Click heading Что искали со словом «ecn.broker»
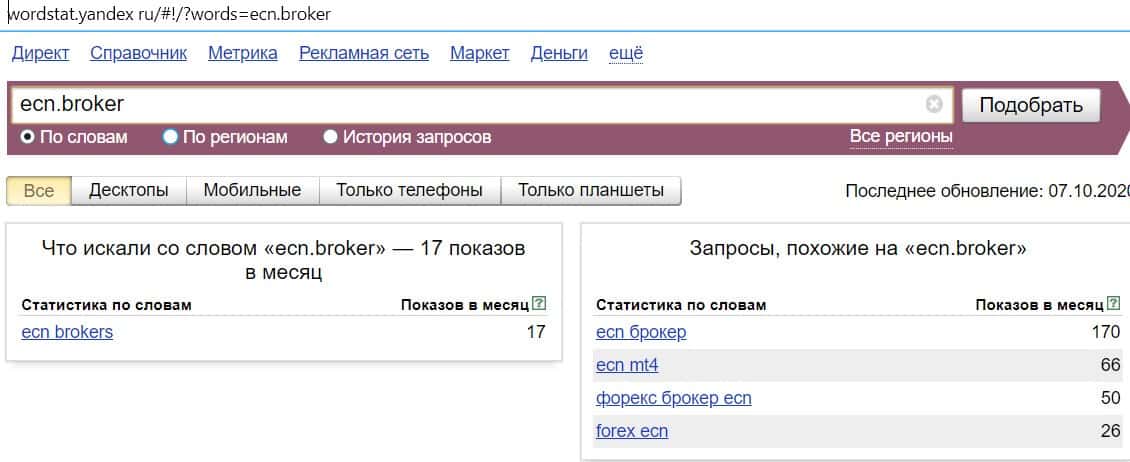This screenshot has width=1130, height=462. click(284, 260)
